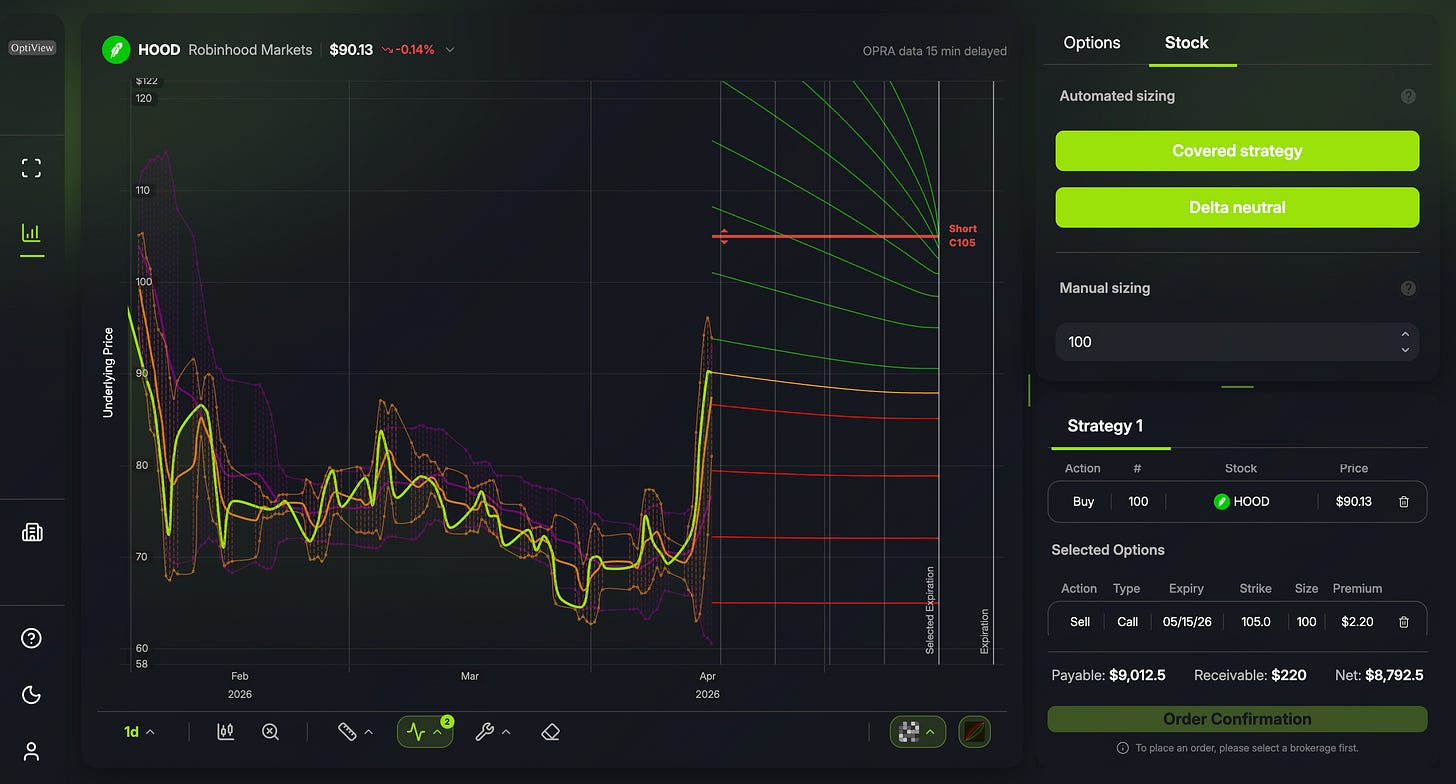The height and width of the screenshot is (784, 1456).
Task: Click the 05/15/26 expiry value
Action: (1187, 622)
